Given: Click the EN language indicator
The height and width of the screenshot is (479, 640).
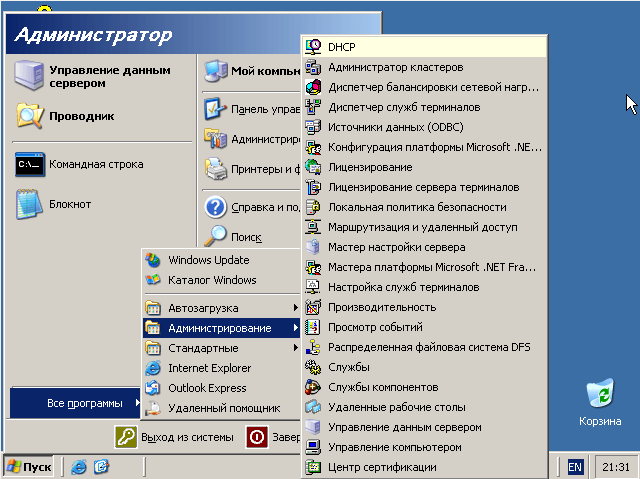Looking at the screenshot, I should (x=575, y=467).
